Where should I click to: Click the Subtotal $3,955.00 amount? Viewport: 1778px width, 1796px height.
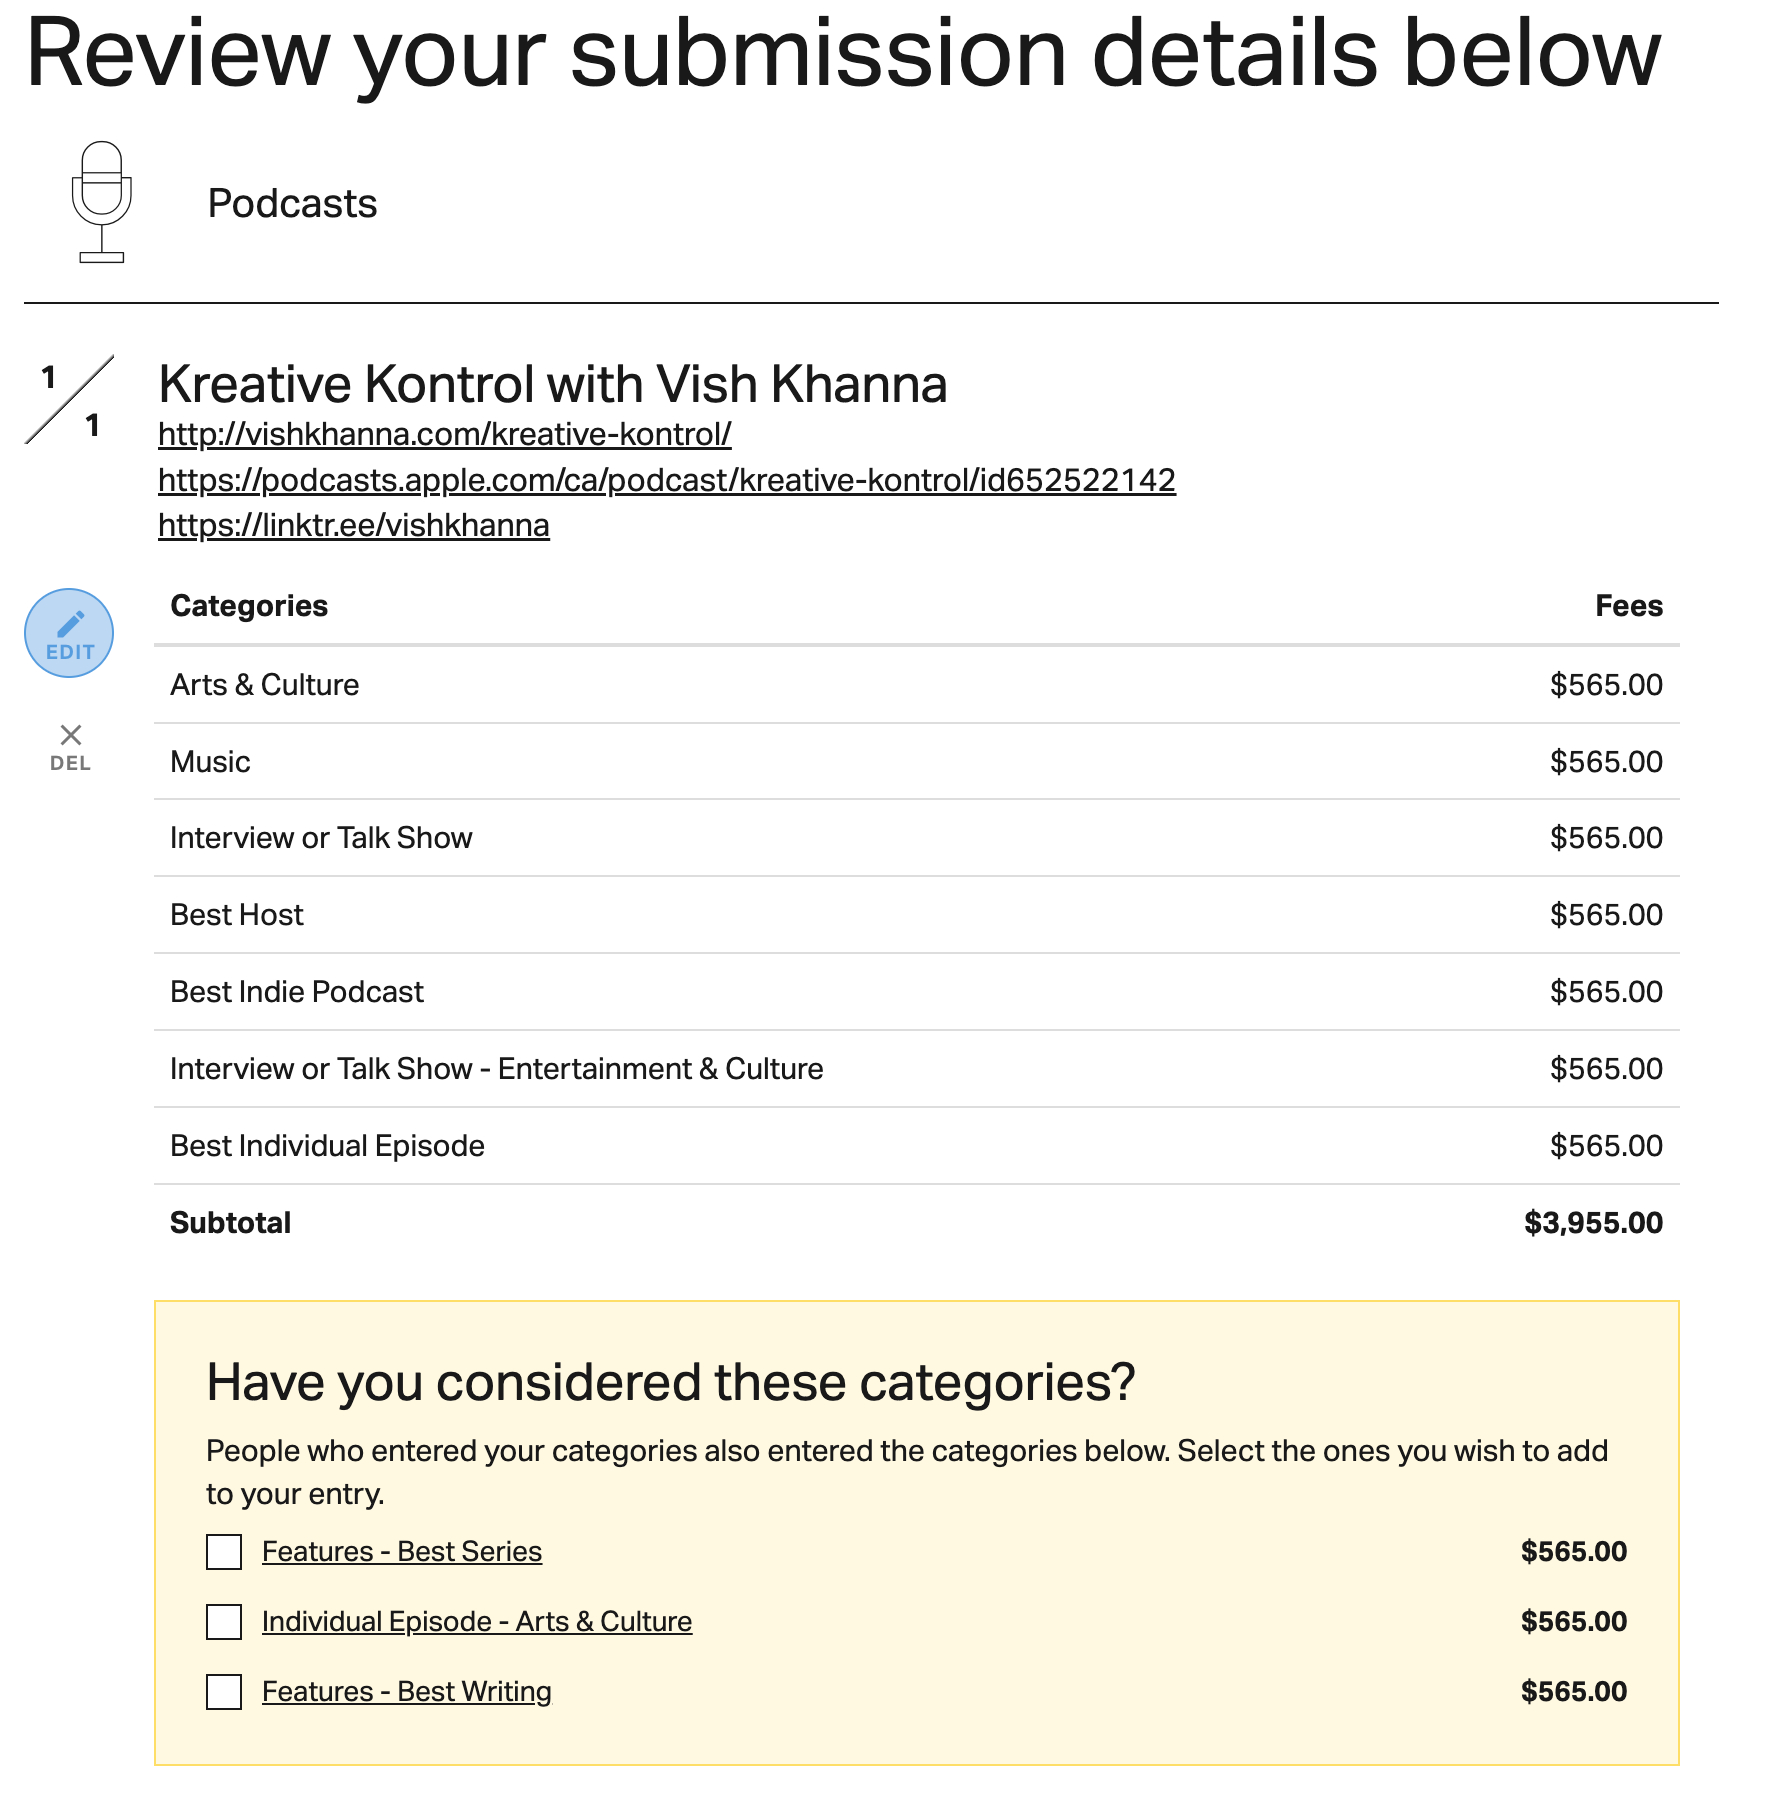[1593, 1223]
